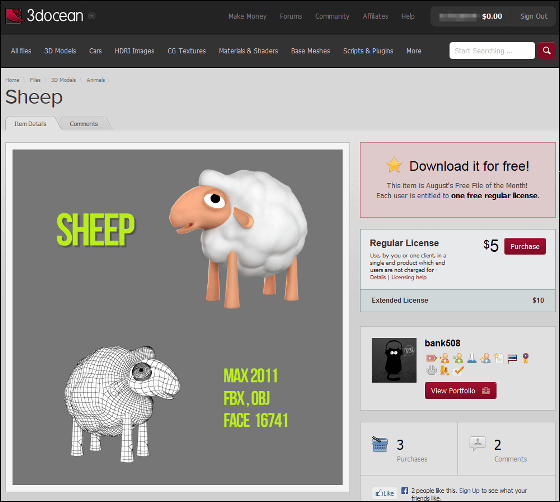Click the purple ribbon medal badge
This screenshot has height=502, width=560.
pyautogui.click(x=525, y=358)
